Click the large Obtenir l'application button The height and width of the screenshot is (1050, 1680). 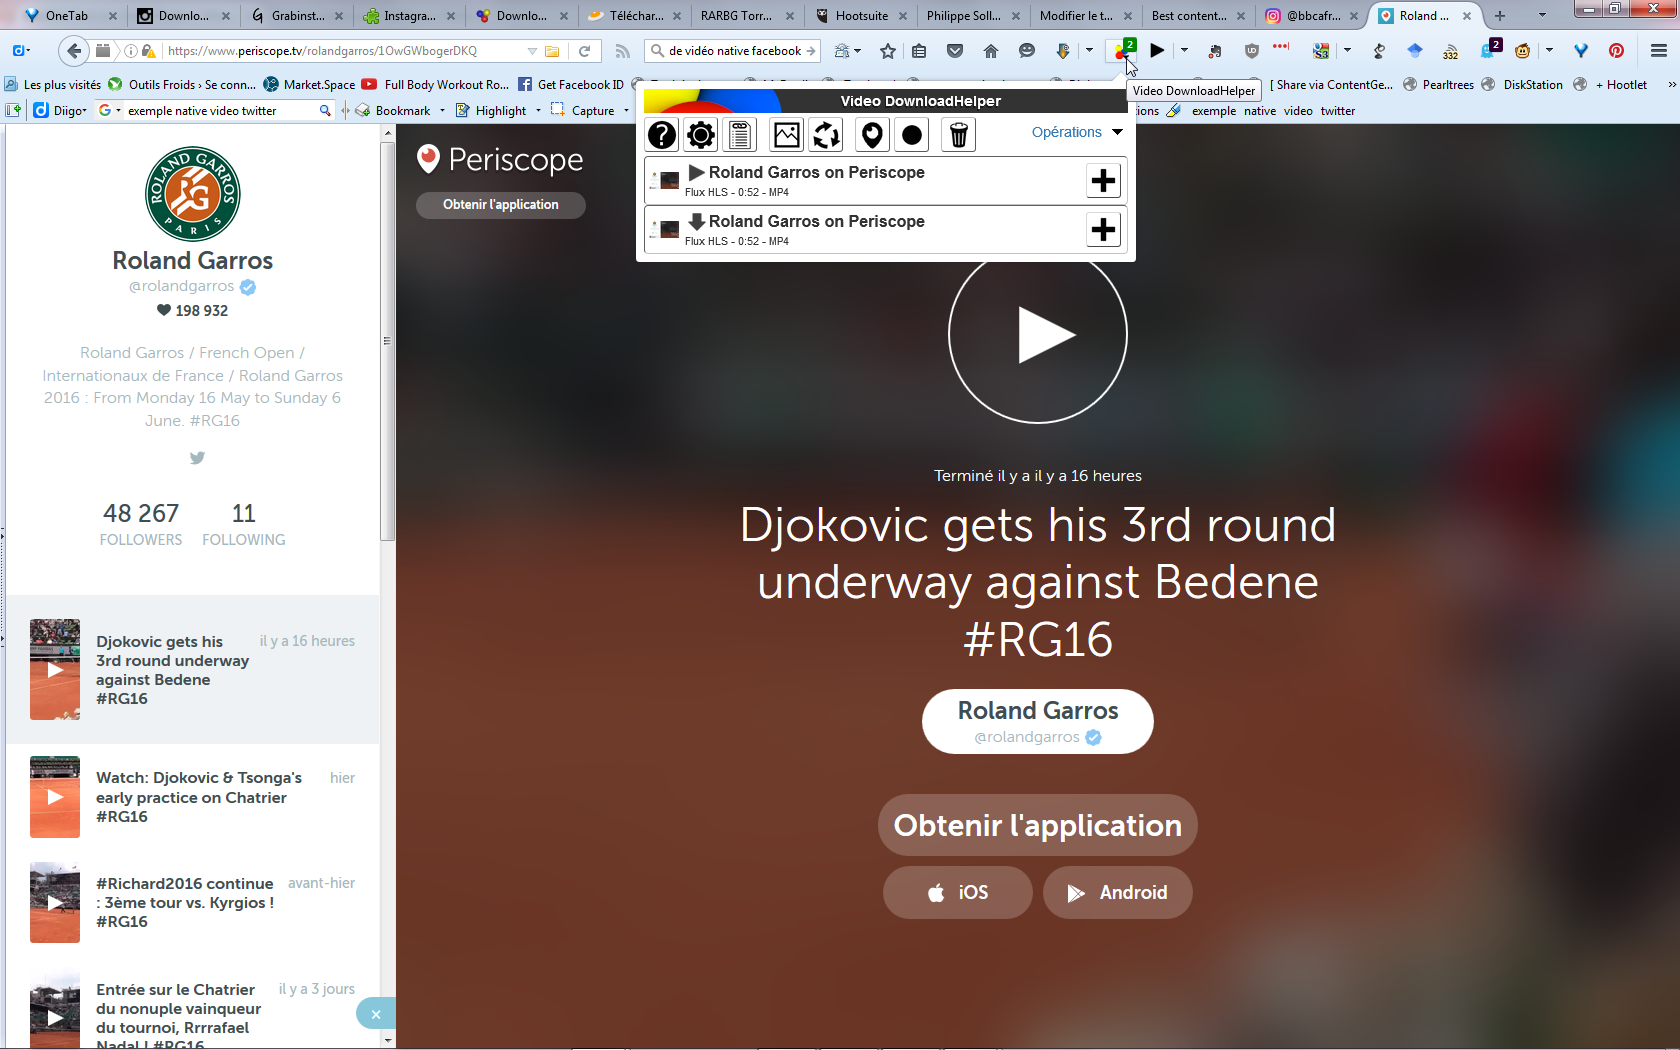pos(1038,825)
